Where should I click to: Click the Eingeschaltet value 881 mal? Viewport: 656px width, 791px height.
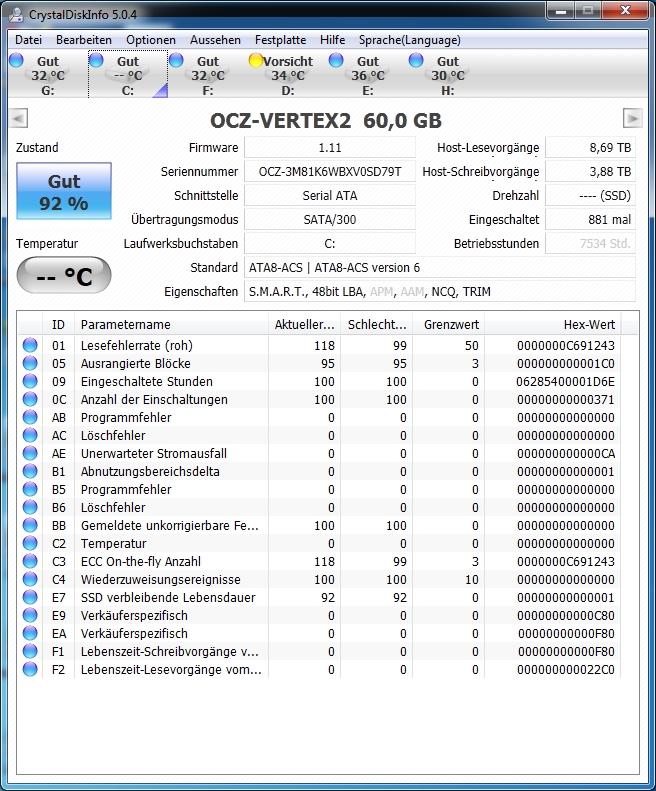pos(590,219)
